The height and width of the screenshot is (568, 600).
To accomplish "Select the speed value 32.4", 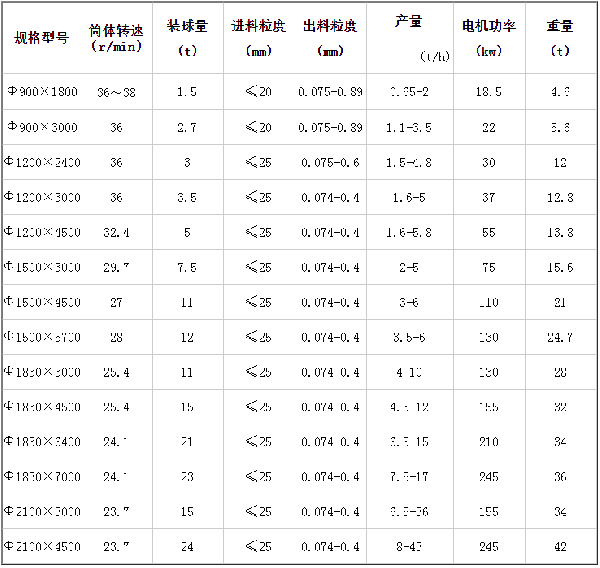I will (116, 232).
